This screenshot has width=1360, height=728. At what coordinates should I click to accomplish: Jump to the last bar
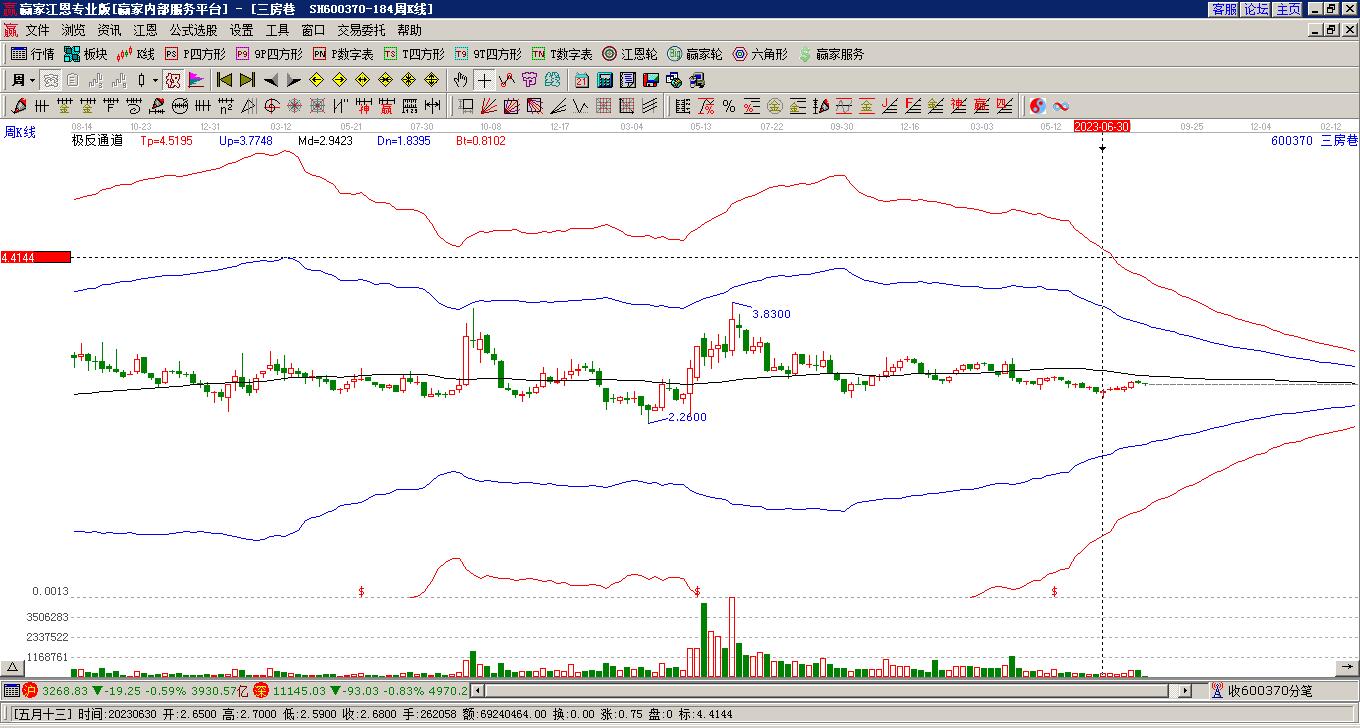(247, 80)
